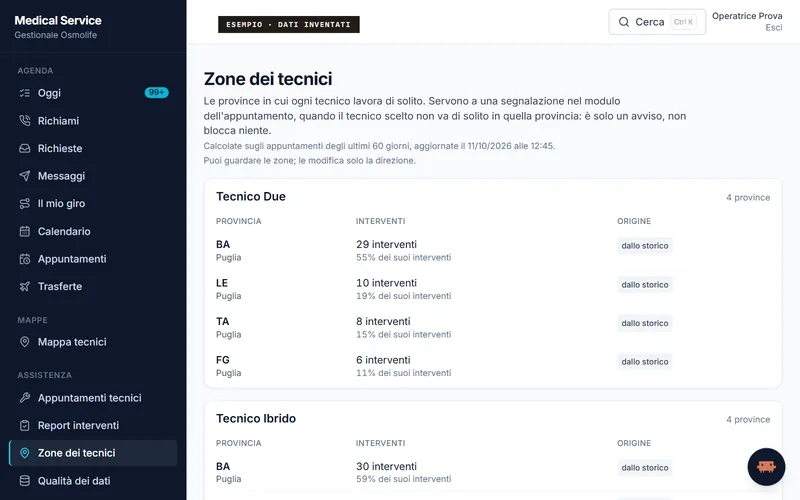Click the Tecnico Due card heading
Screen dimensions: 800x500
[x=251, y=196]
